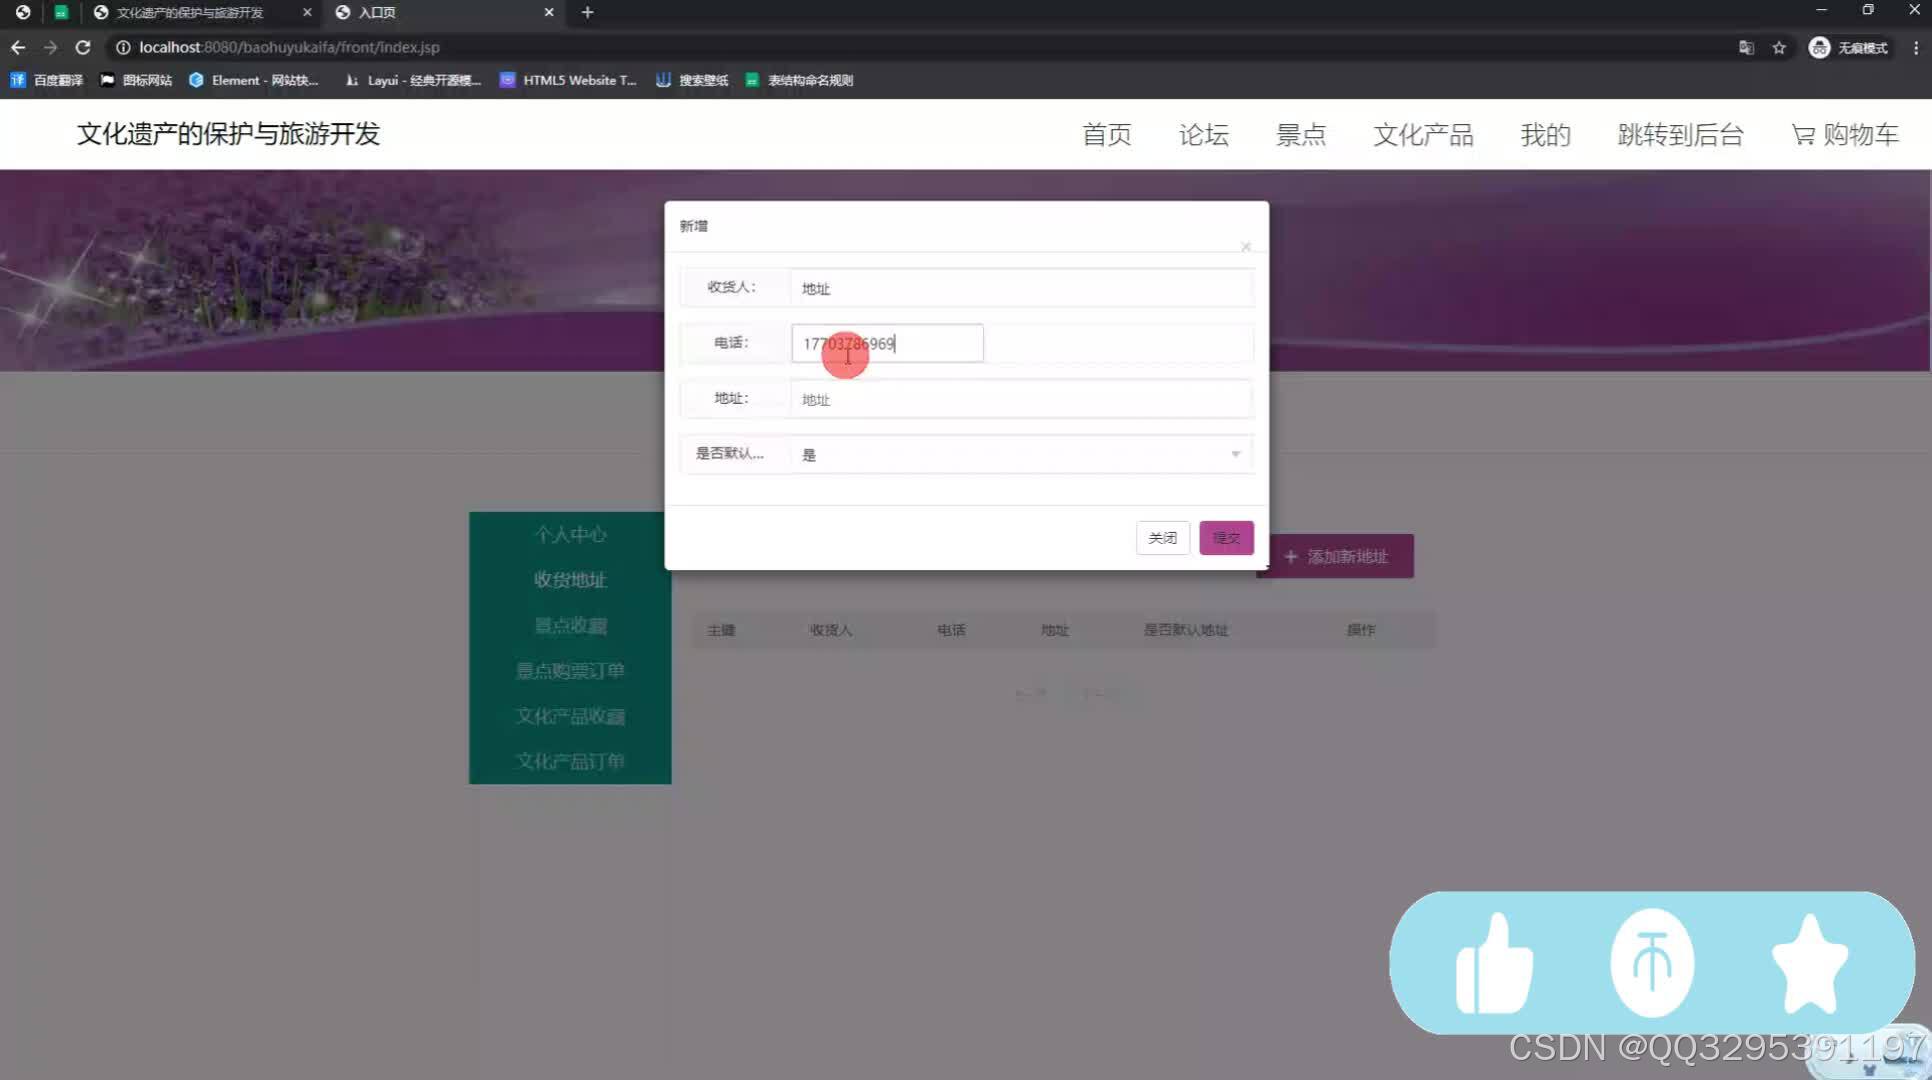Image resolution: width=1932 pixels, height=1080 pixels.
Task: Open the Element bookmark
Action: 254,80
